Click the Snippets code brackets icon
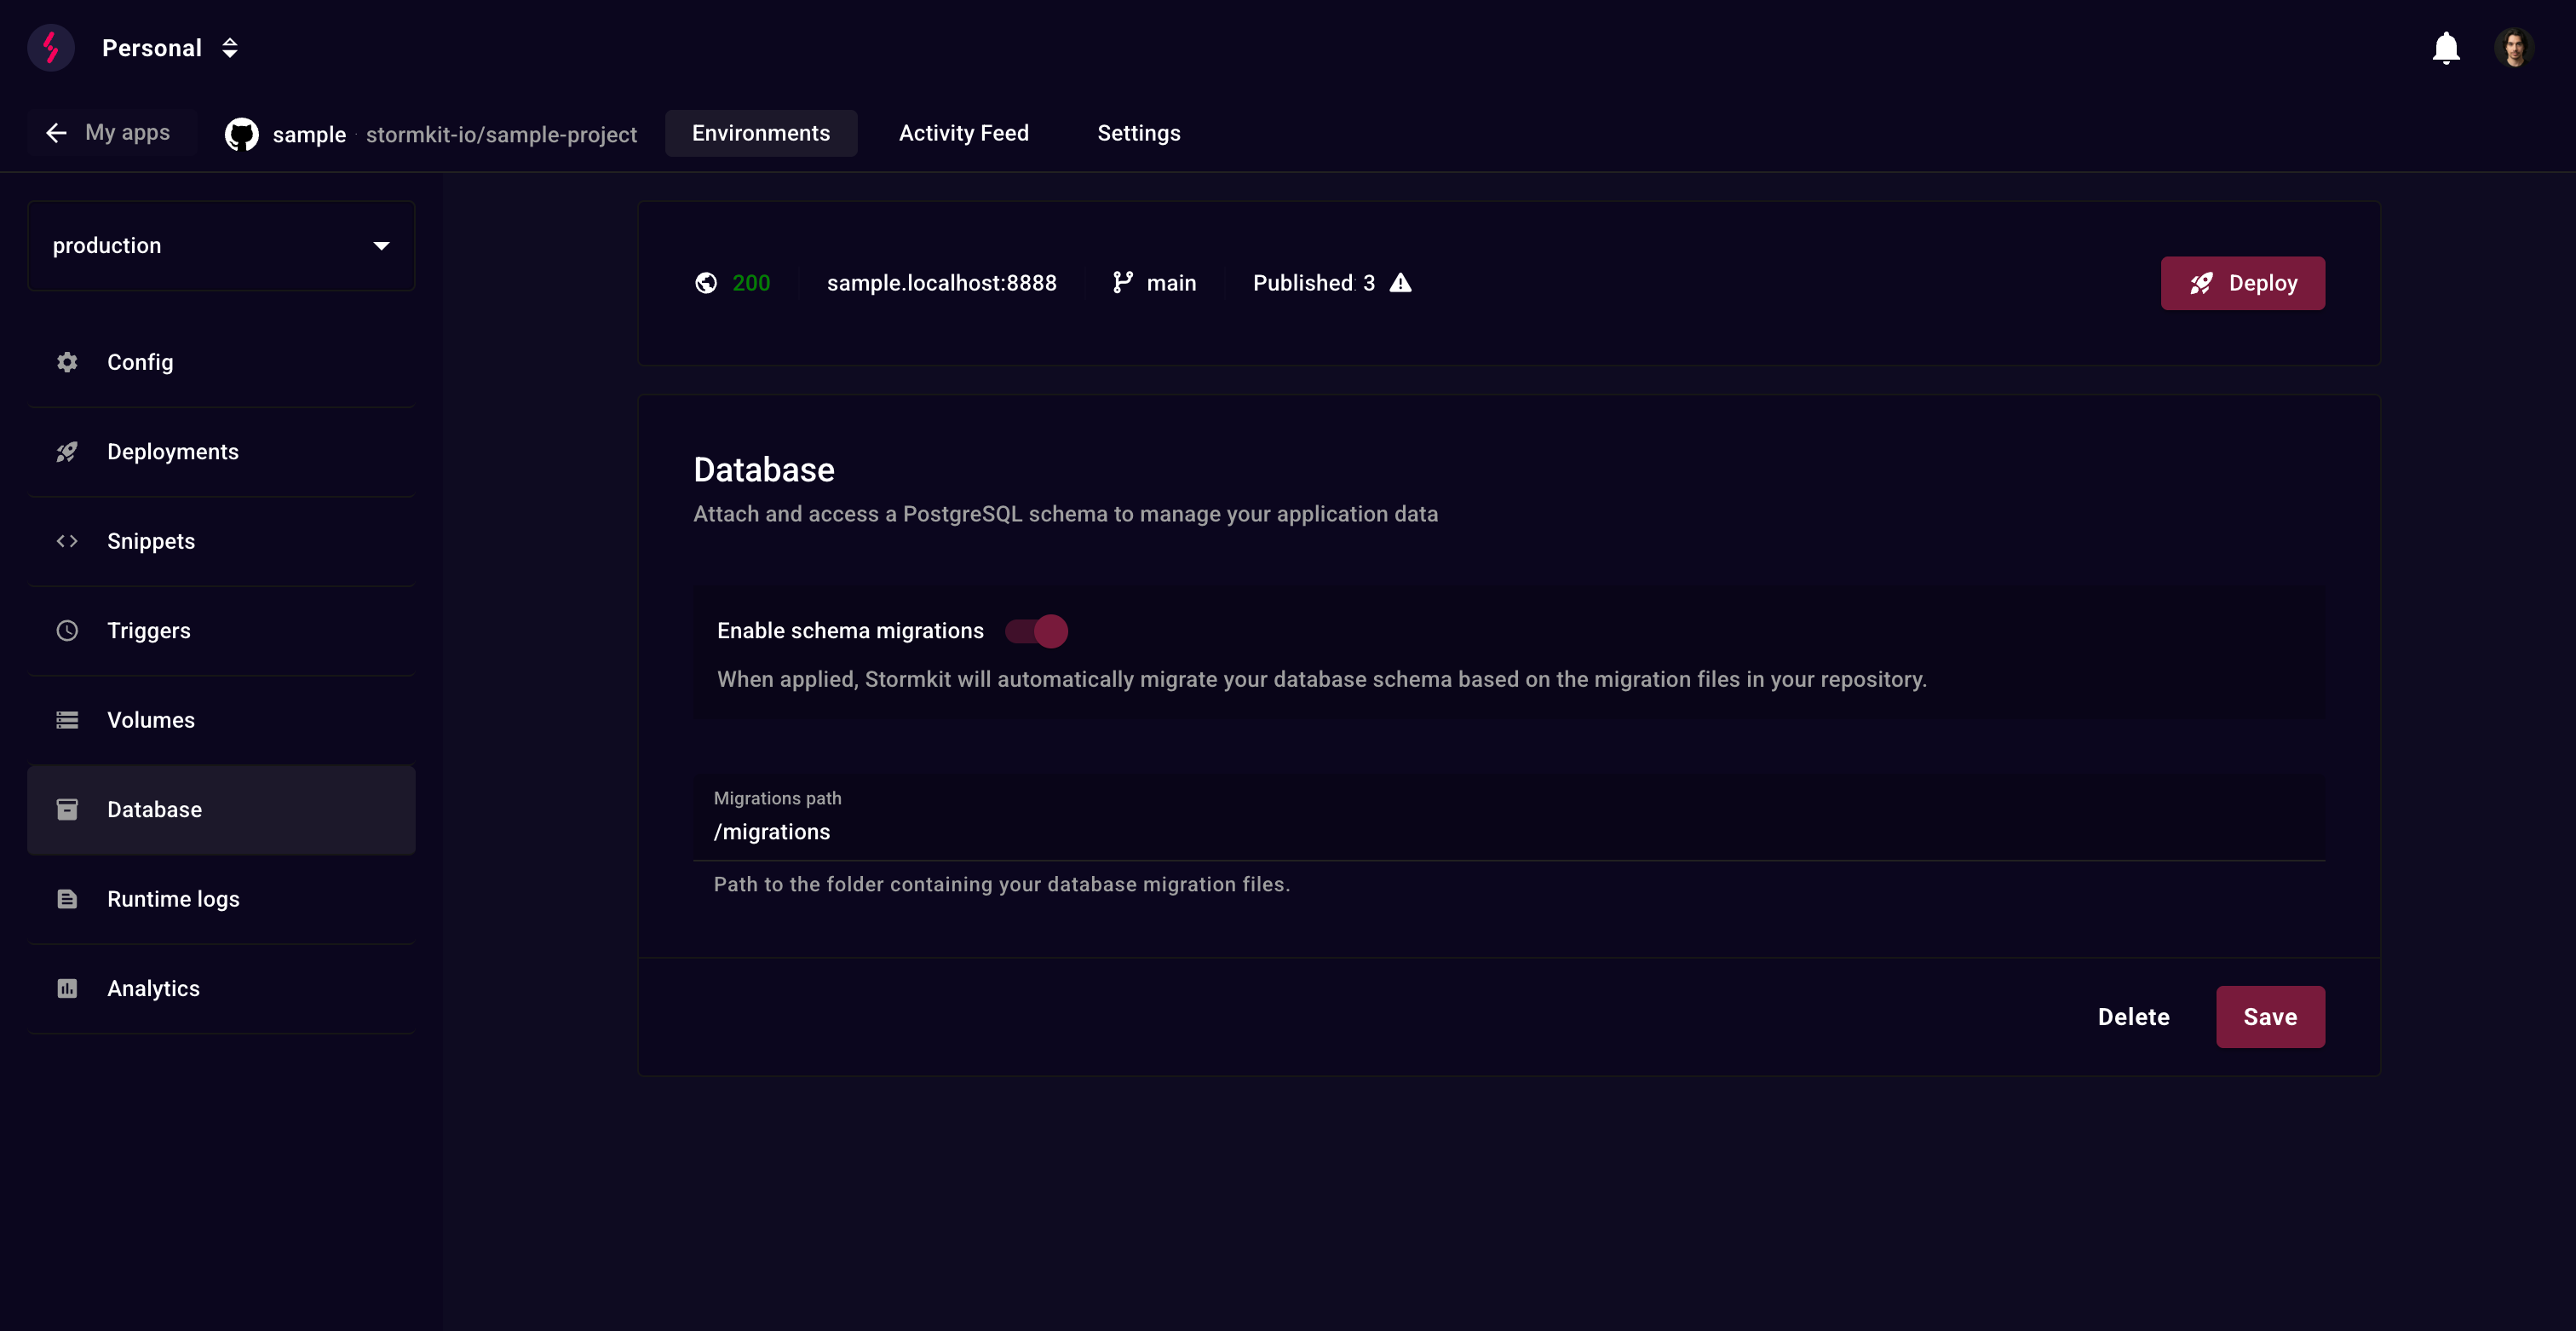Viewport: 2576px width, 1331px height. (x=67, y=541)
